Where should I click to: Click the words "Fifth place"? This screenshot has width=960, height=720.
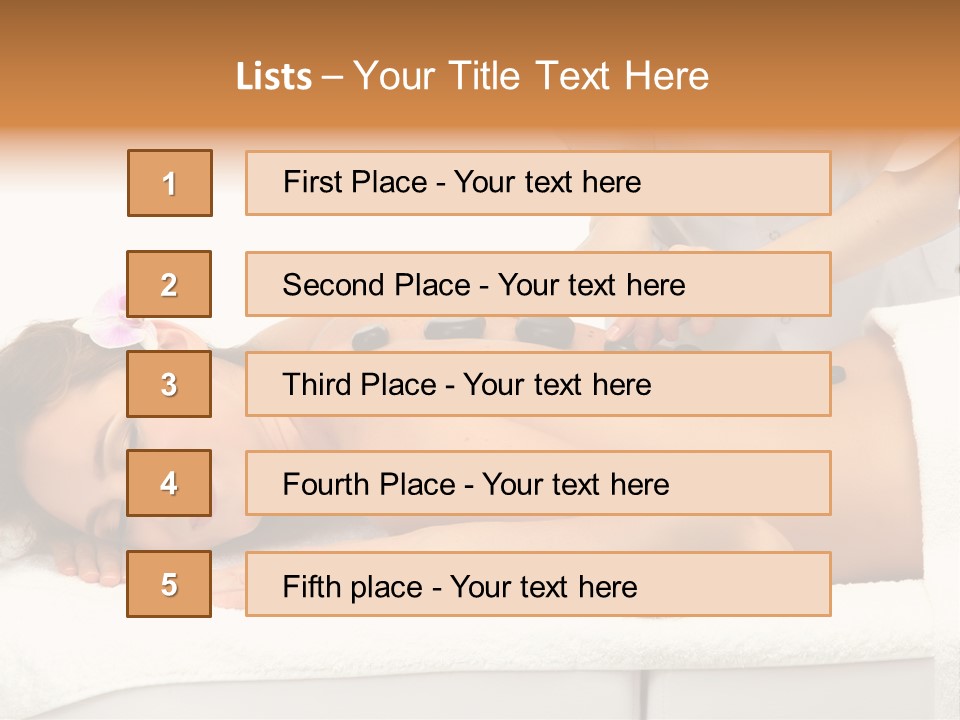352,587
